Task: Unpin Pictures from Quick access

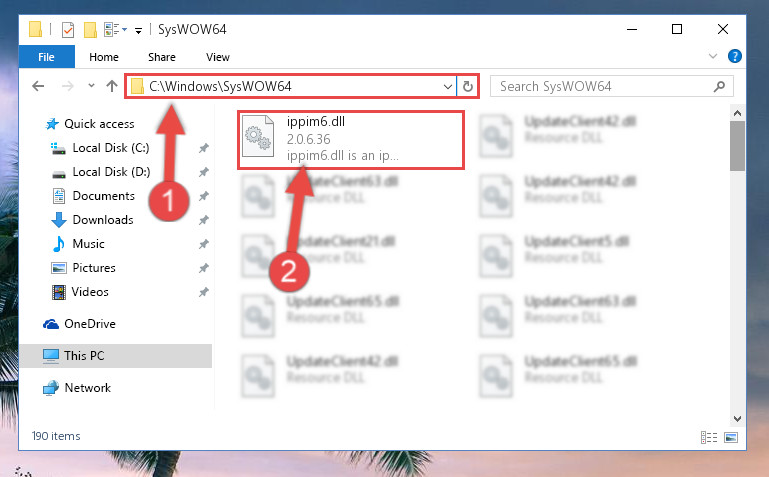Action: click(x=204, y=268)
